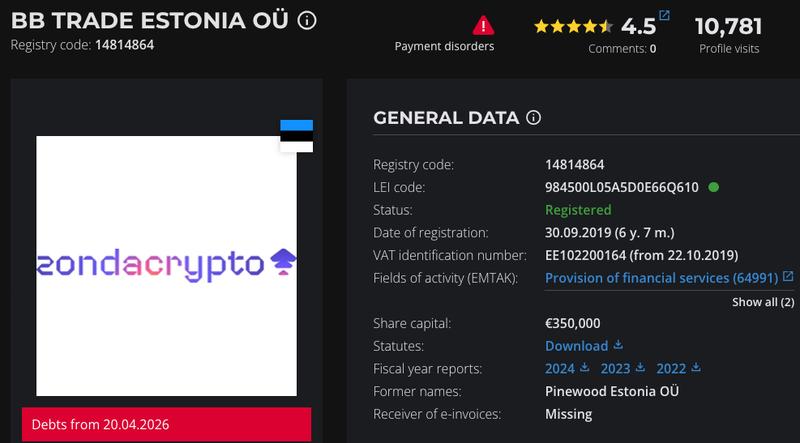Click the download arrow icon next to Statutes
Screen dimensions: 800x443
[618, 344]
